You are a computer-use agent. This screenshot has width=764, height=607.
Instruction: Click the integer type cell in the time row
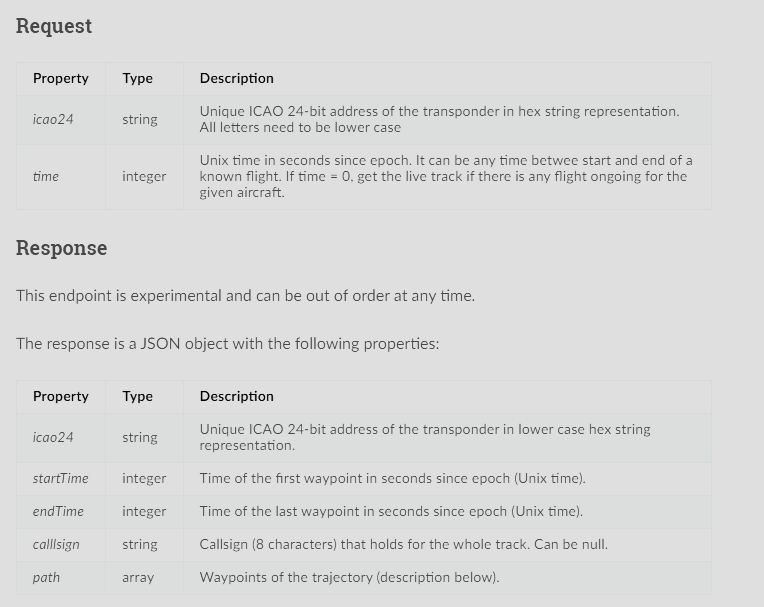point(144,177)
